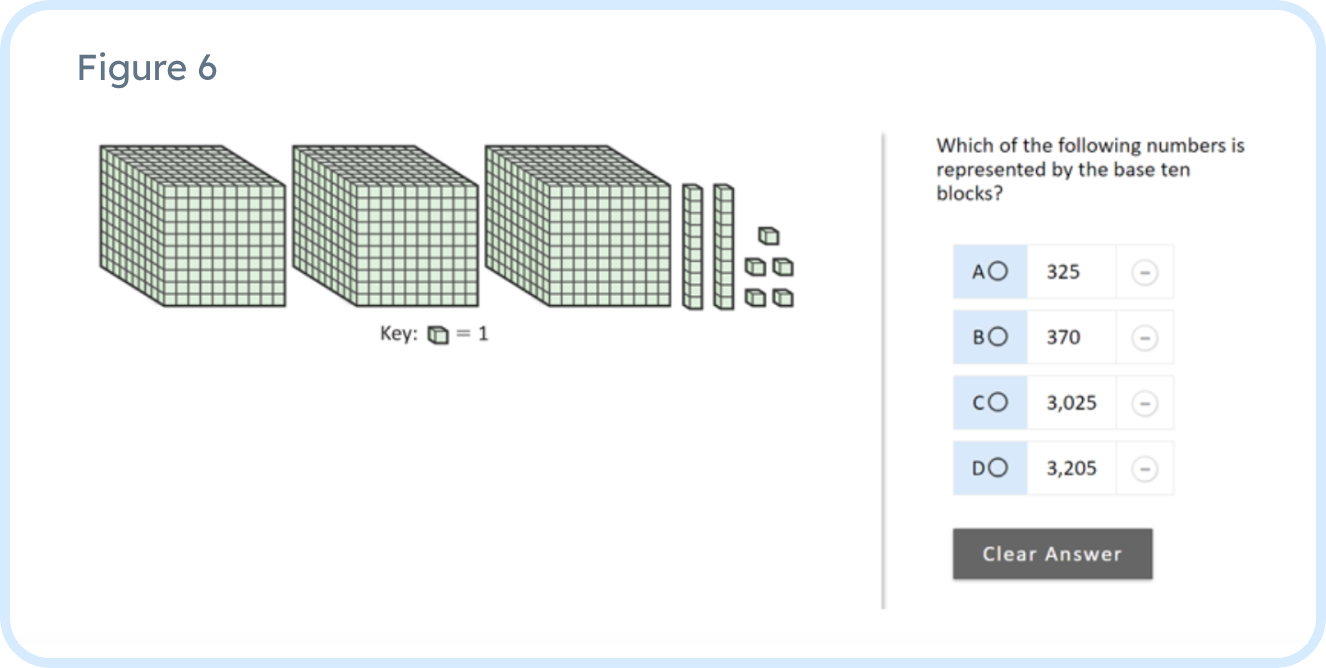This screenshot has width=1326, height=668.
Task: Click the leftmost thousand cube block
Action: (x=192, y=226)
